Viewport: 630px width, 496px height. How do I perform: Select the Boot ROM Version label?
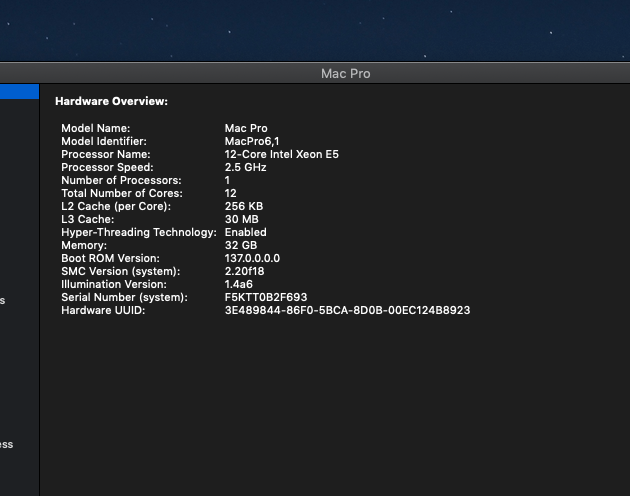coord(110,258)
